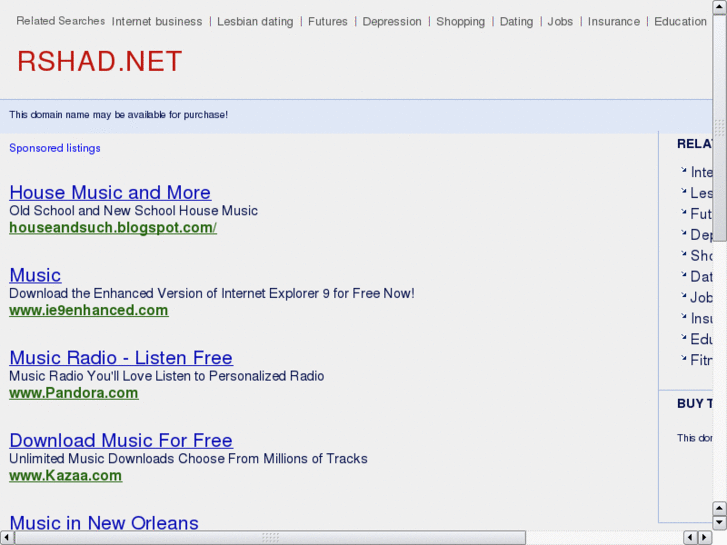Viewport: 727px width, 545px height.
Task: Click the vertical scrollbar thumb
Action: tap(719, 128)
